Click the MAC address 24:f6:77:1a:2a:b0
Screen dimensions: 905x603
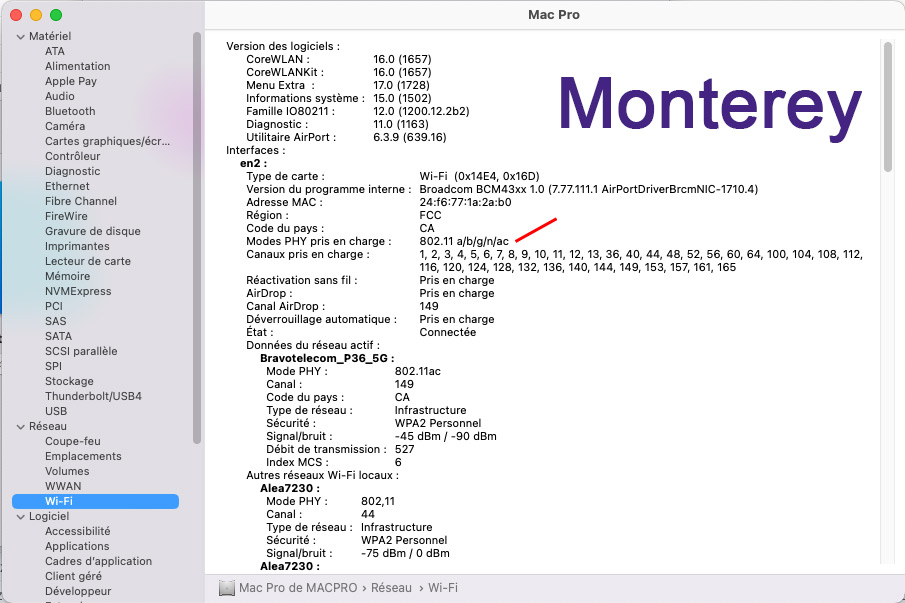pos(465,203)
